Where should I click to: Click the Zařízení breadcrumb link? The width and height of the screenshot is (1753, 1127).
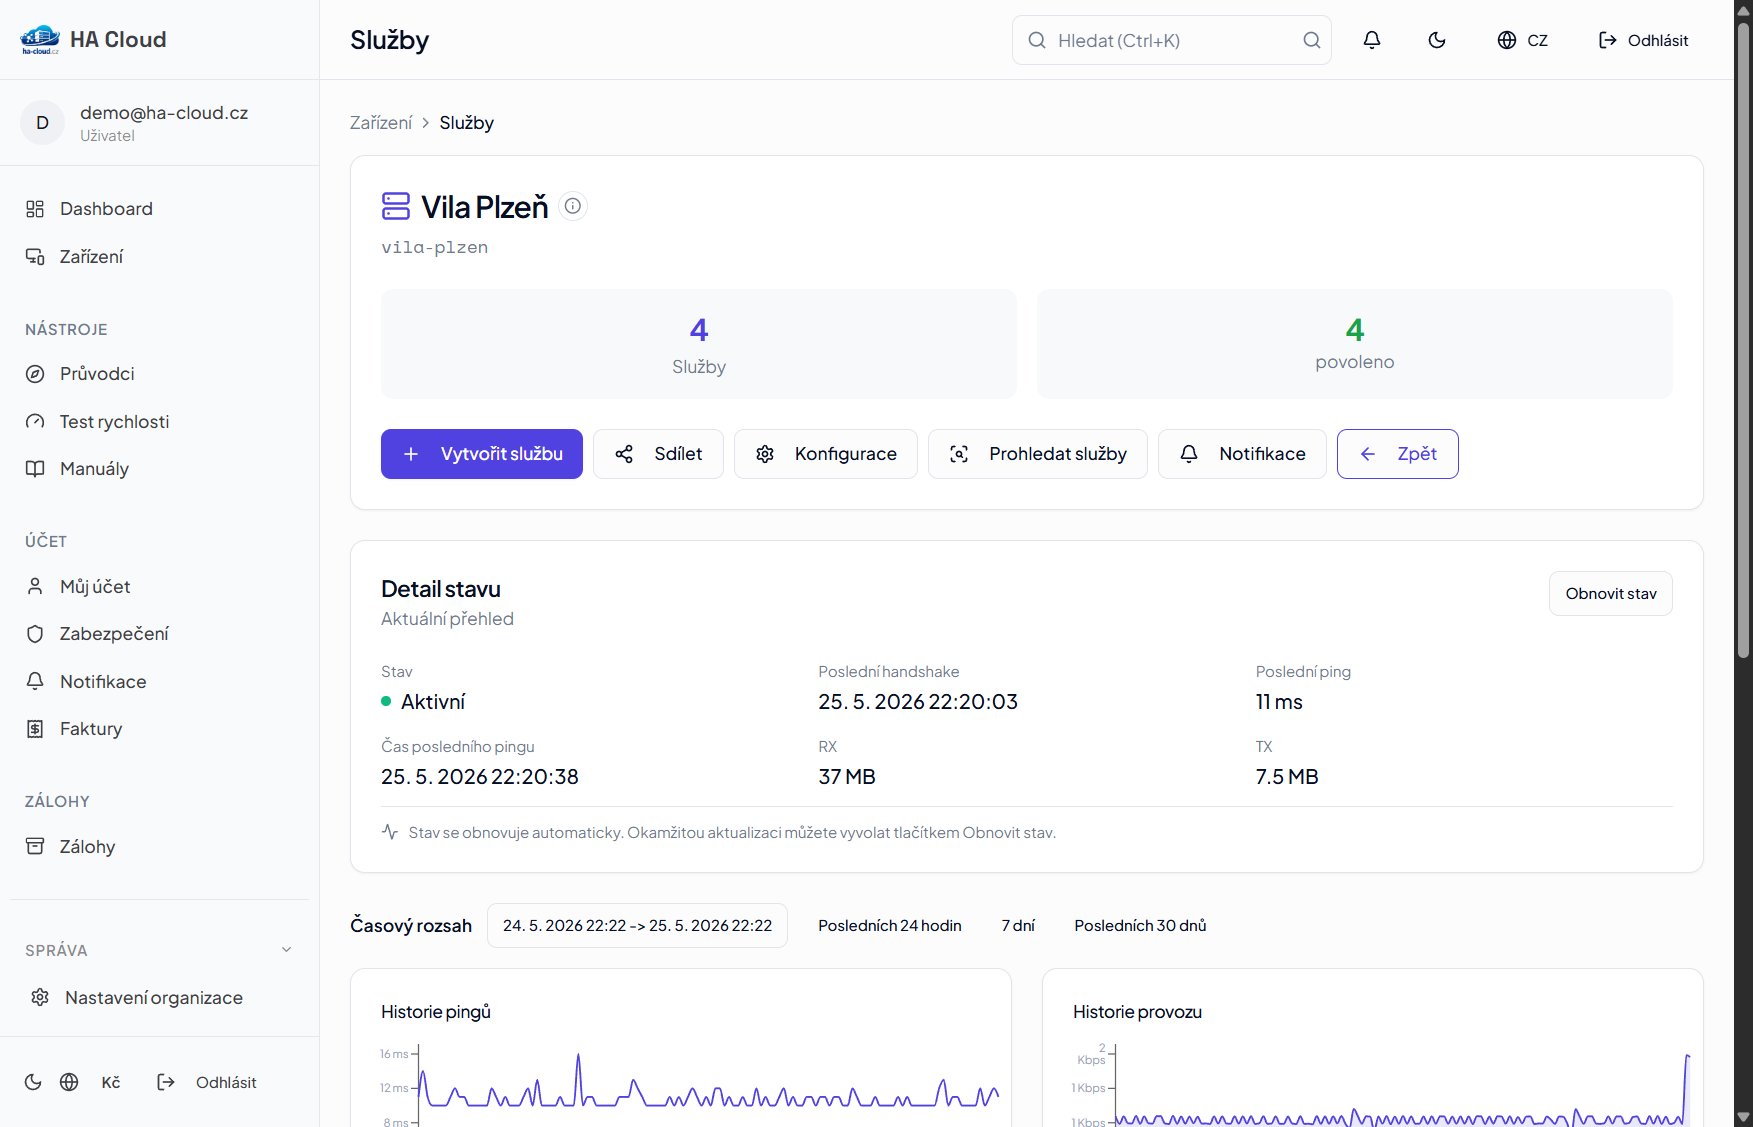click(381, 123)
